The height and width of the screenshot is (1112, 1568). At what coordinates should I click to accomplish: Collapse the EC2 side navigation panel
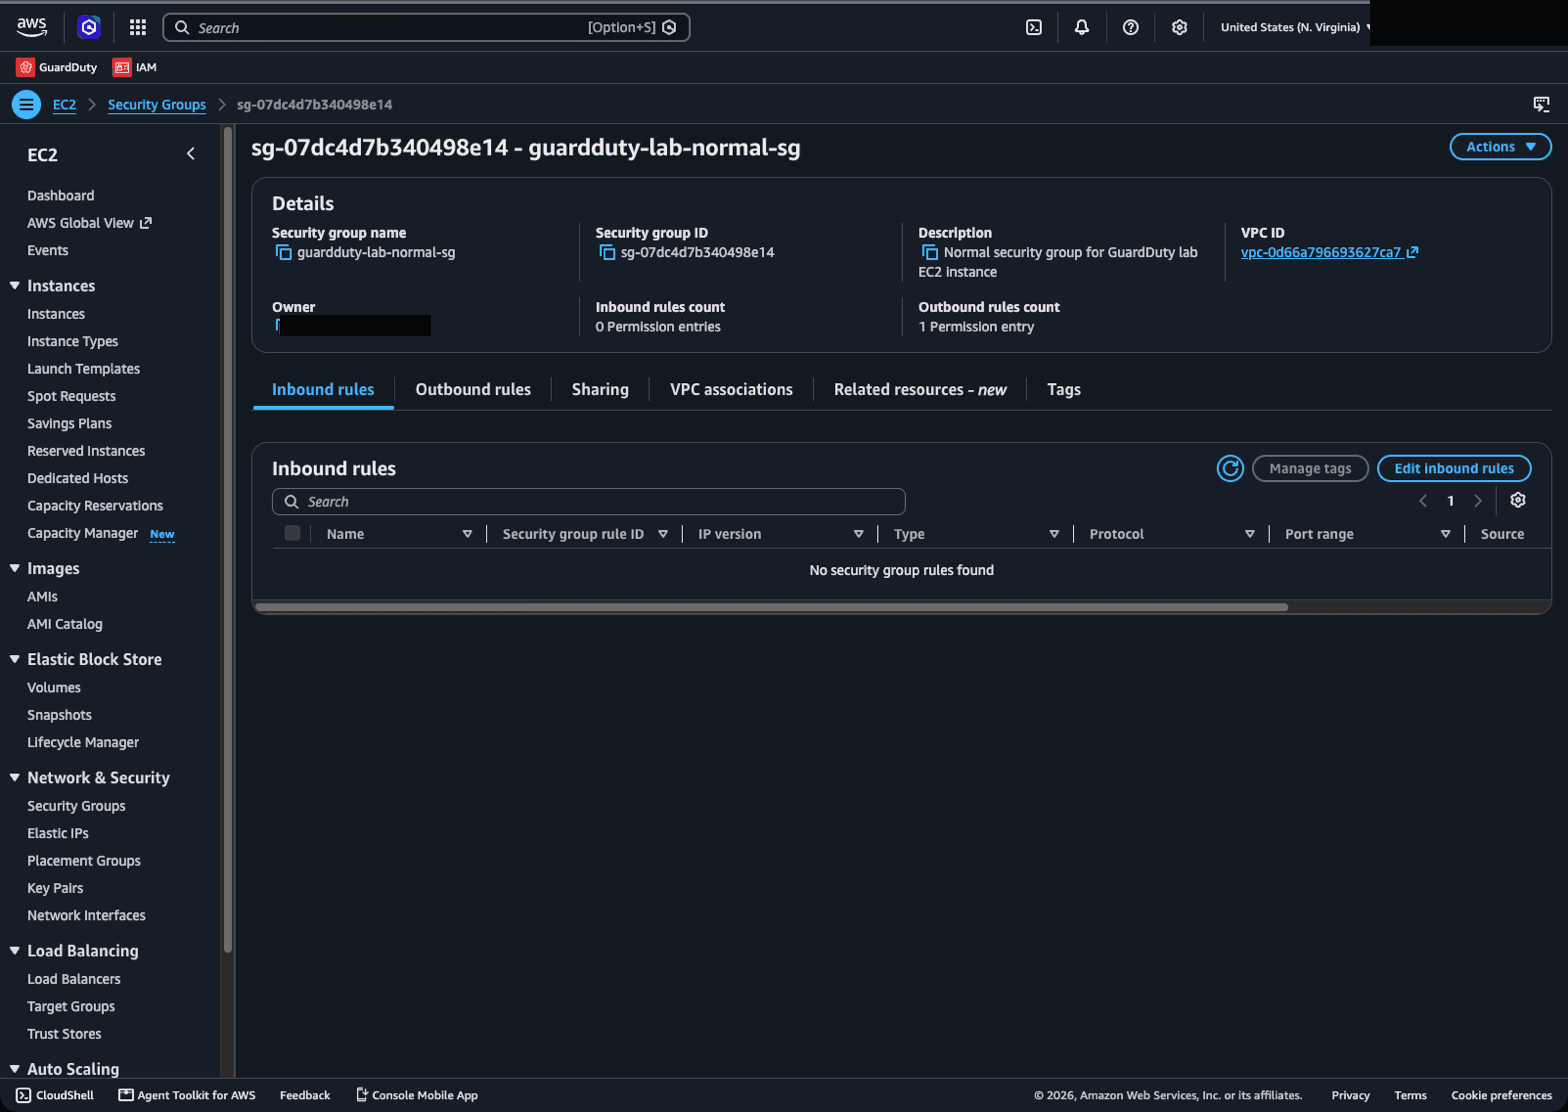pos(191,154)
